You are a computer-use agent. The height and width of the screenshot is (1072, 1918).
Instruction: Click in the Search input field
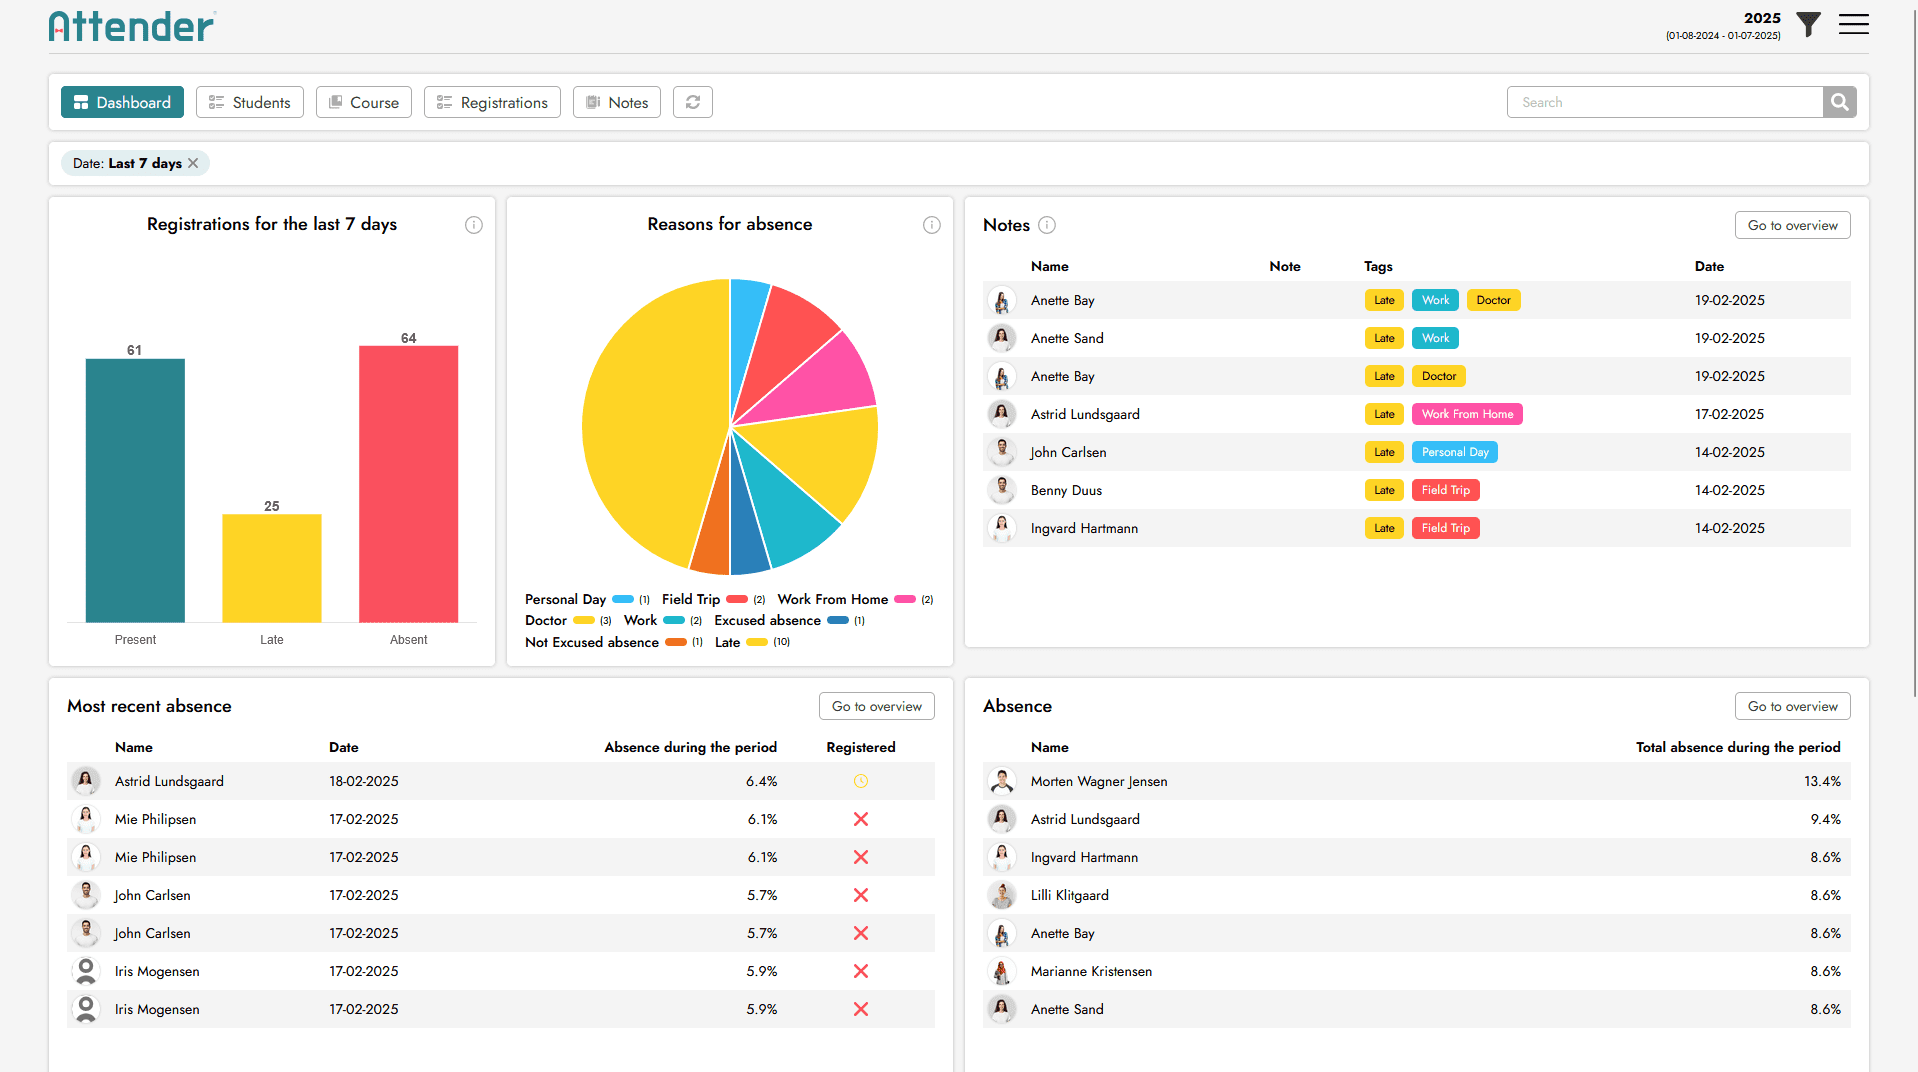tap(1664, 102)
